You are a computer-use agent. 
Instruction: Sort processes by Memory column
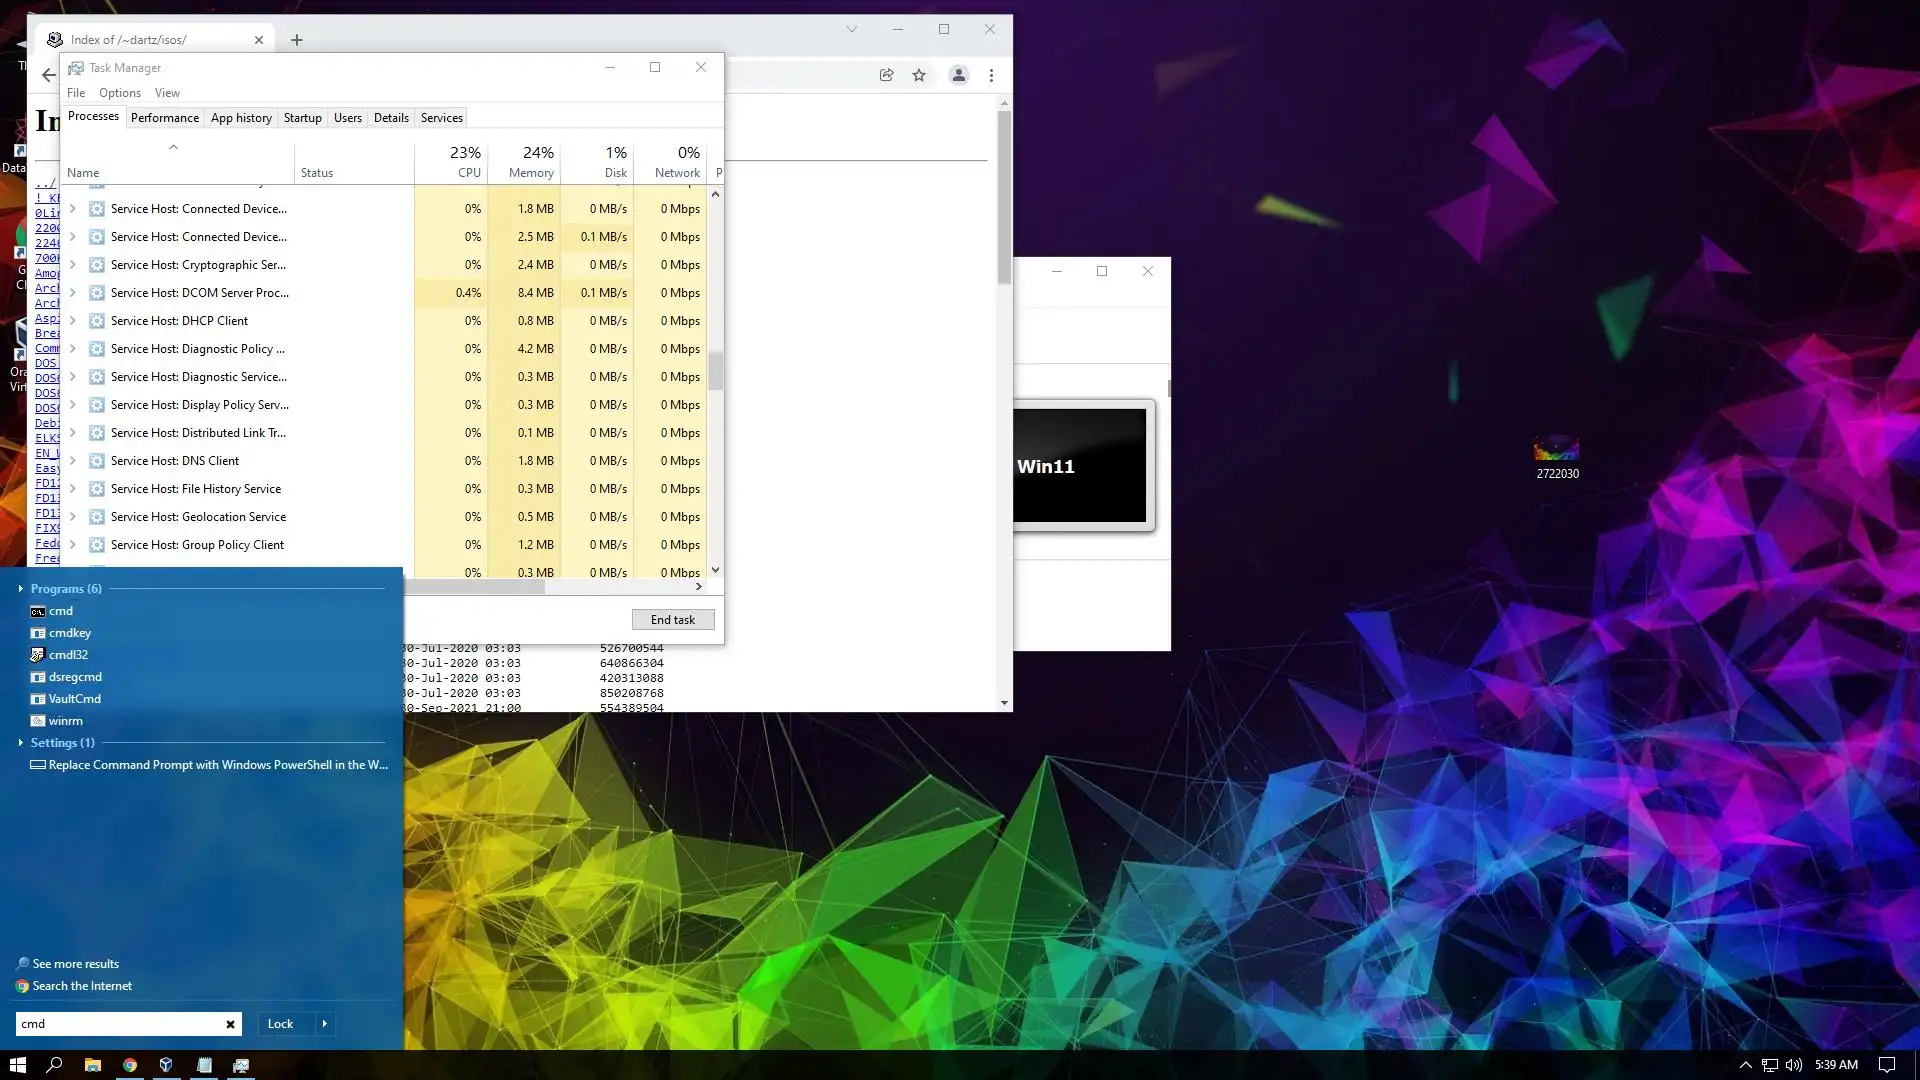pyautogui.click(x=530, y=161)
